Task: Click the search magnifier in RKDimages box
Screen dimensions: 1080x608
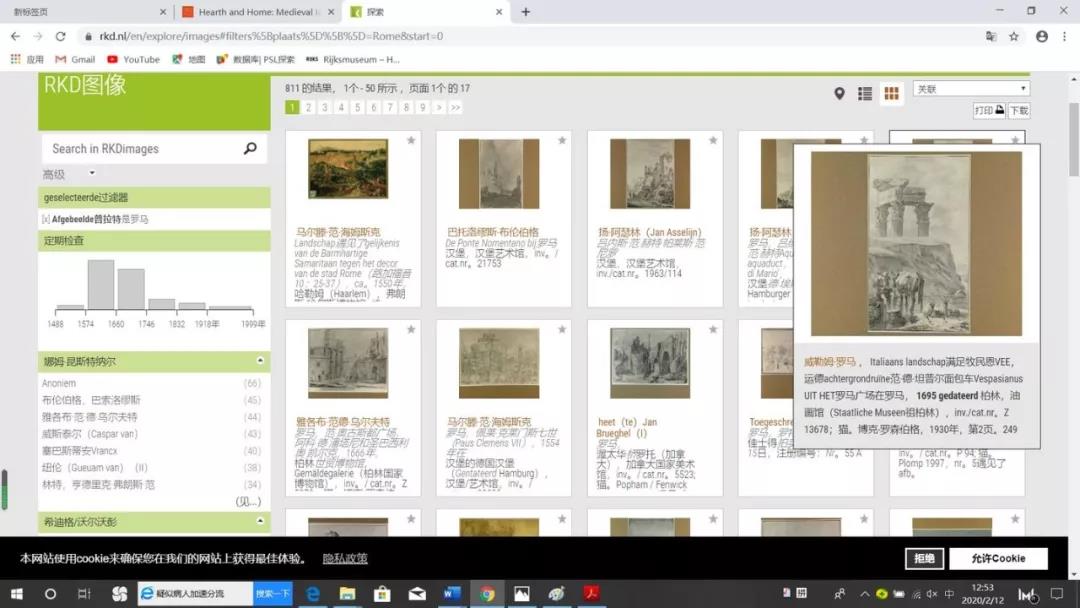Action: [250, 149]
